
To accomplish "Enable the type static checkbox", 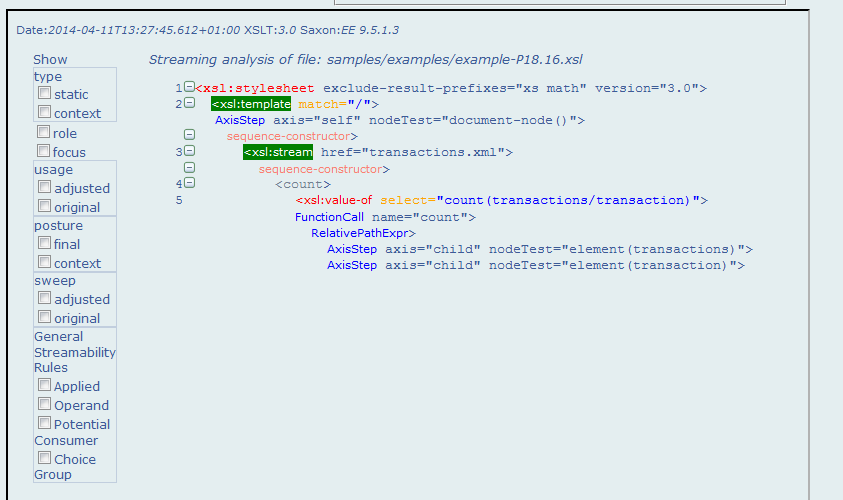I will coord(45,93).
